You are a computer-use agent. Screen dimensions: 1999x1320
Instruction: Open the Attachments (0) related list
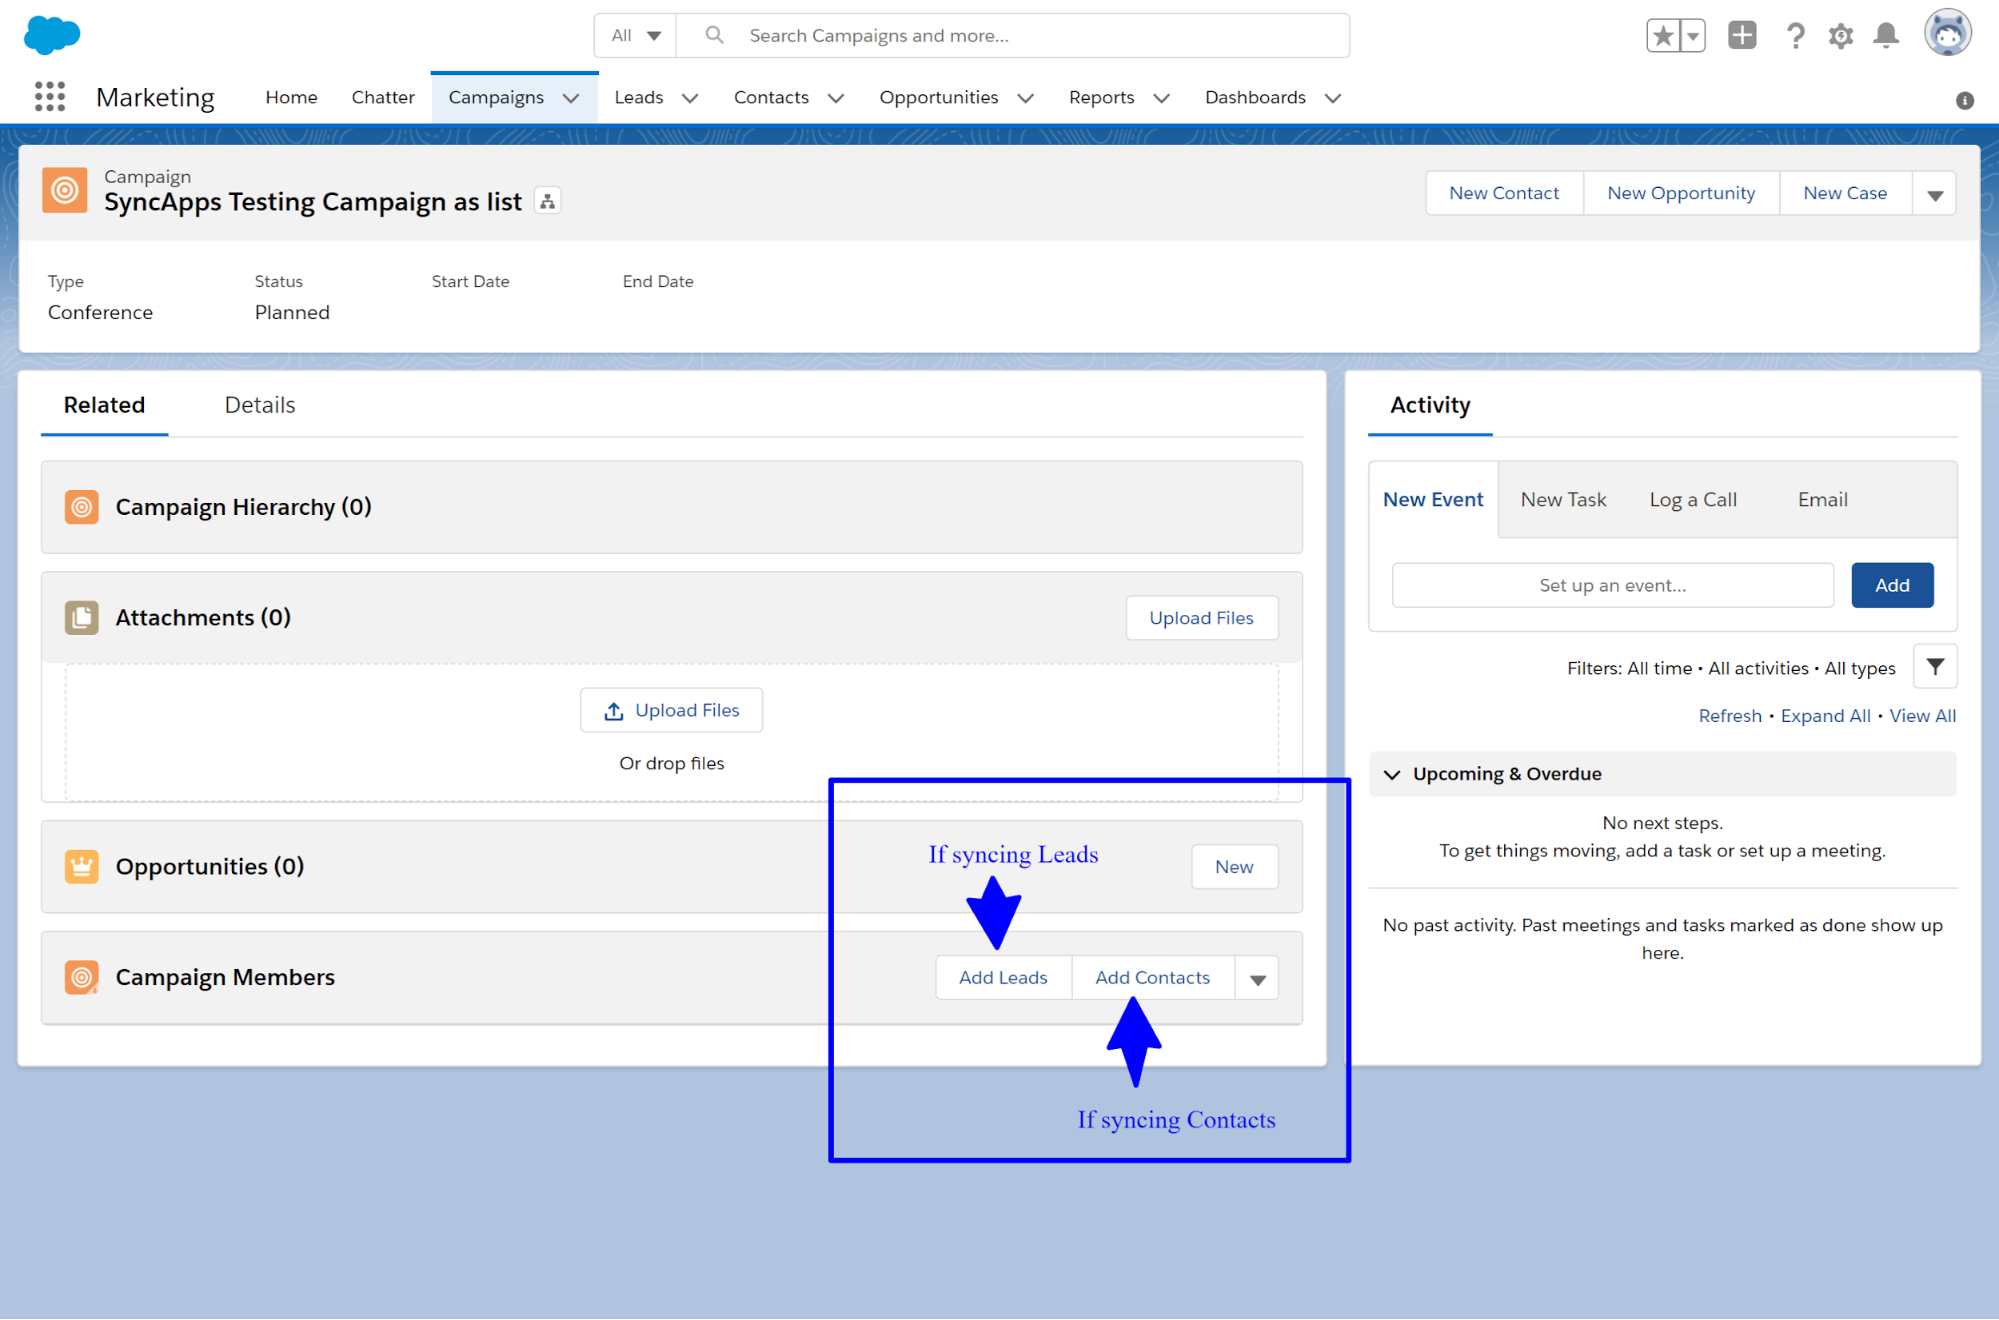coord(203,618)
